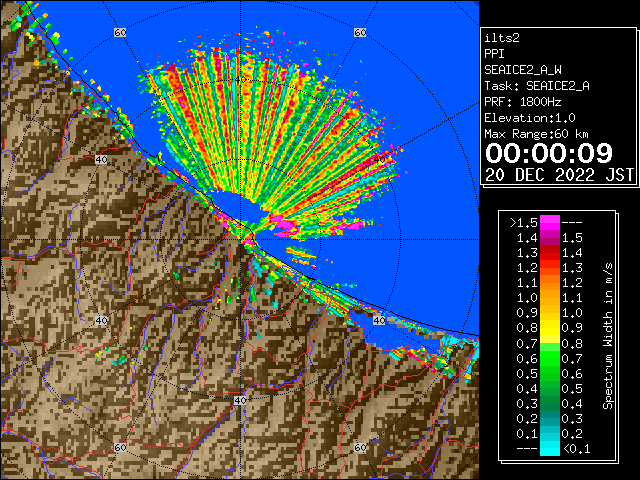Click the radar site at the grid center
Screen dimensions: 640x480
(x=240, y=240)
